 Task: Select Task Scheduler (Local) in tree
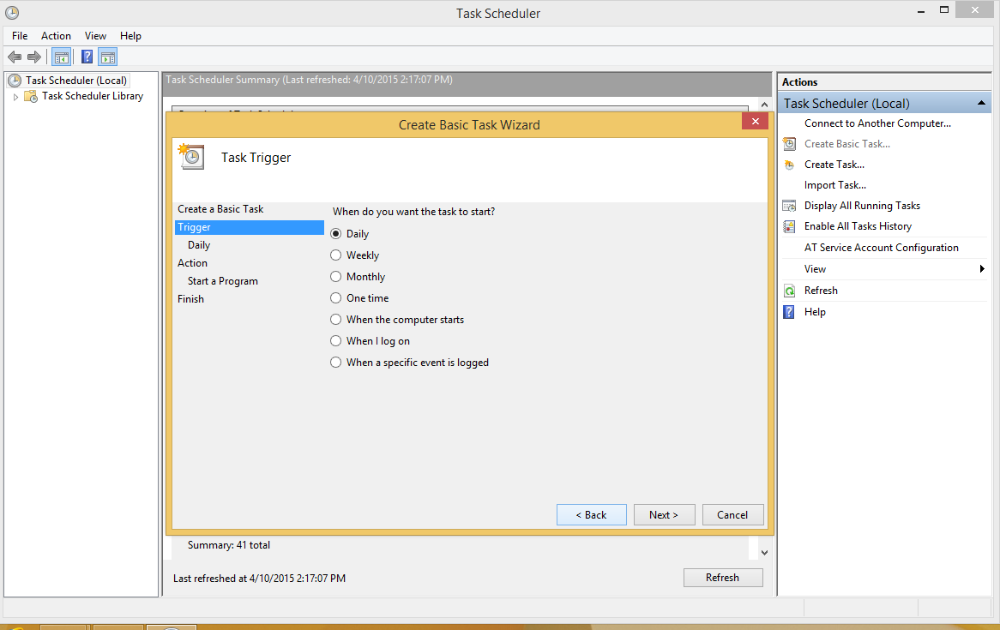coord(76,80)
